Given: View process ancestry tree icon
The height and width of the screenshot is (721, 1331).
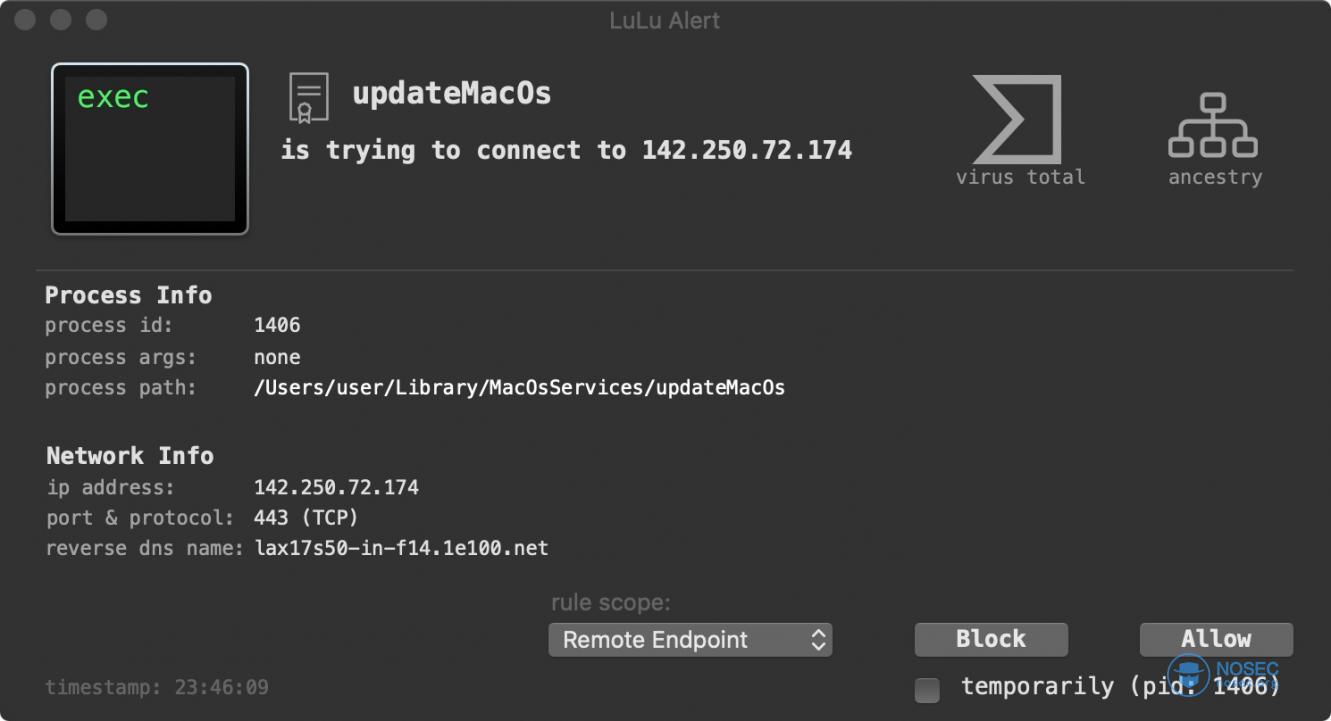Looking at the screenshot, I should [1213, 126].
